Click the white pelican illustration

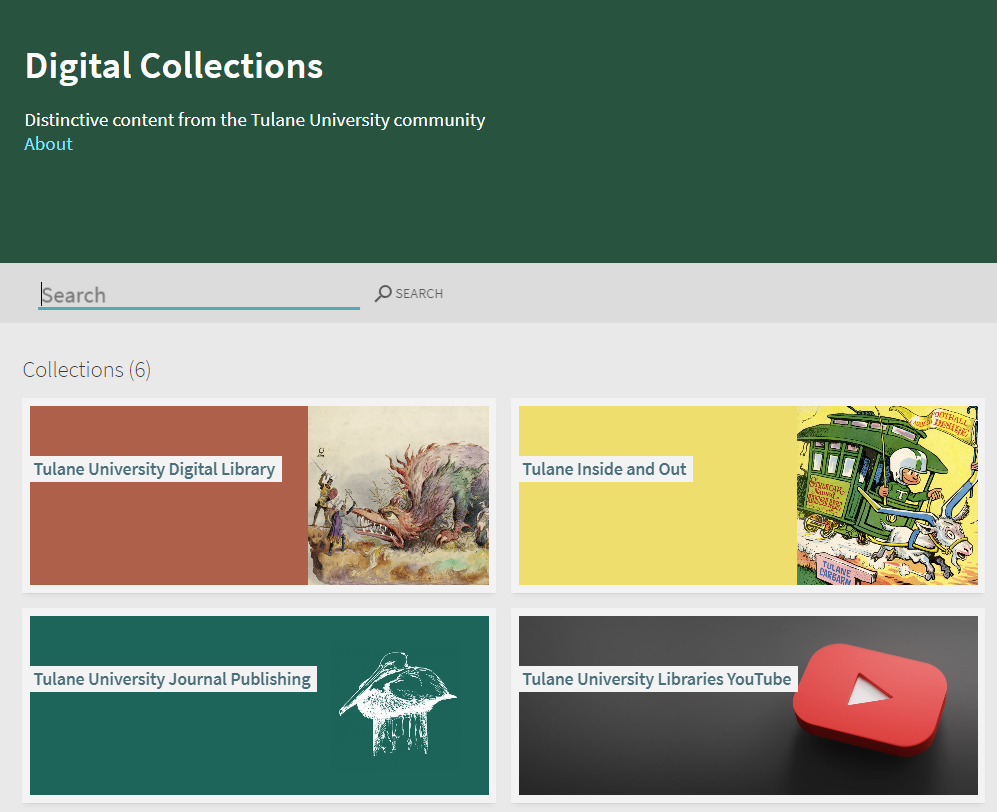point(397,702)
